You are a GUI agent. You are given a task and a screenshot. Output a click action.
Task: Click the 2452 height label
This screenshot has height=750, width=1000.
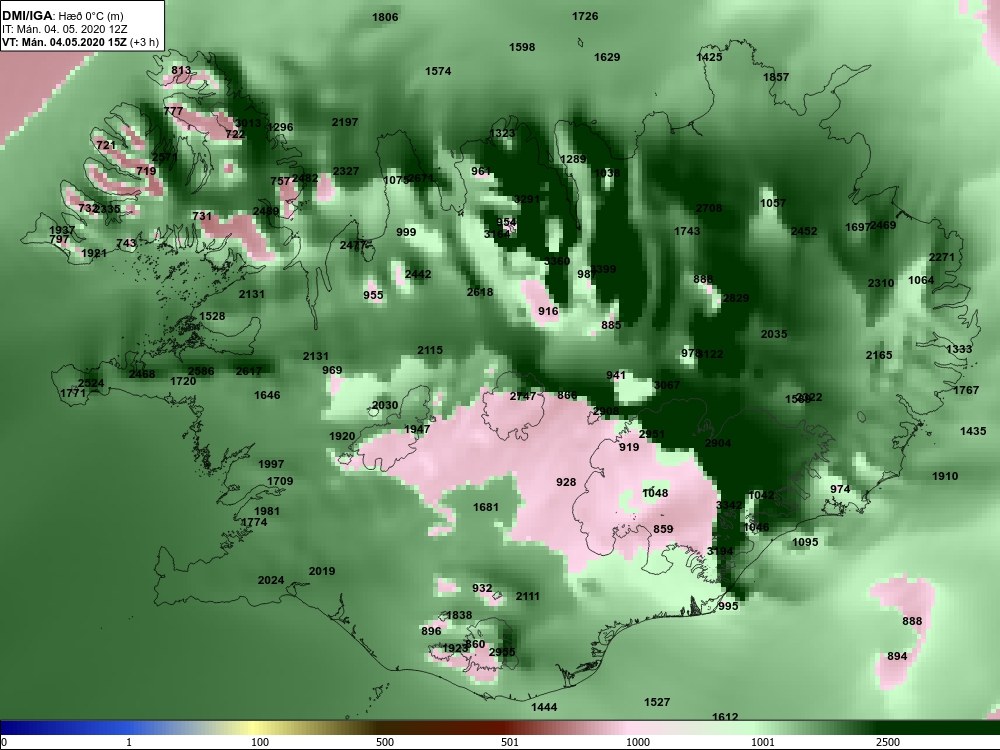804,231
